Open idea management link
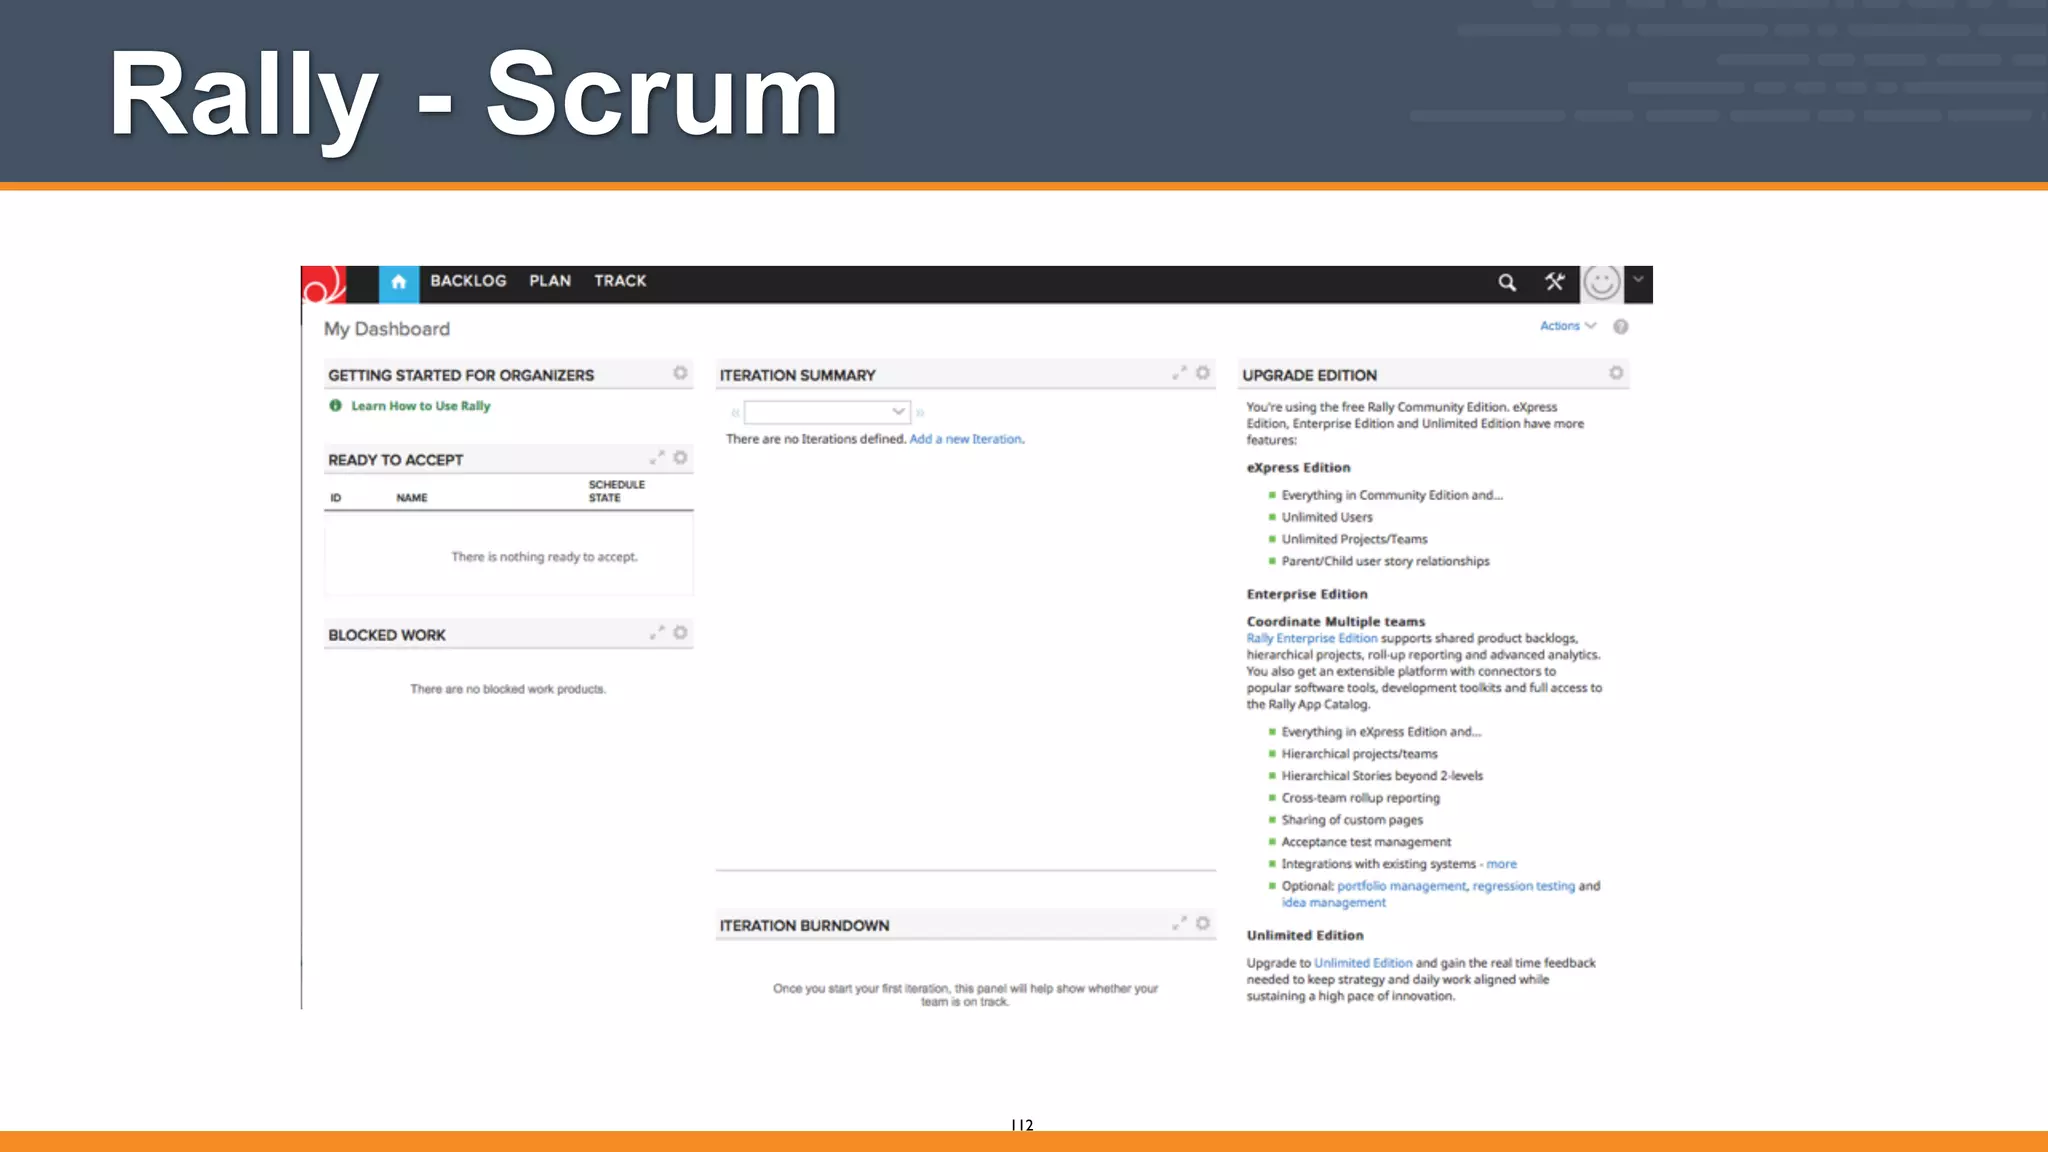2048x1152 pixels. pyautogui.click(x=1334, y=903)
